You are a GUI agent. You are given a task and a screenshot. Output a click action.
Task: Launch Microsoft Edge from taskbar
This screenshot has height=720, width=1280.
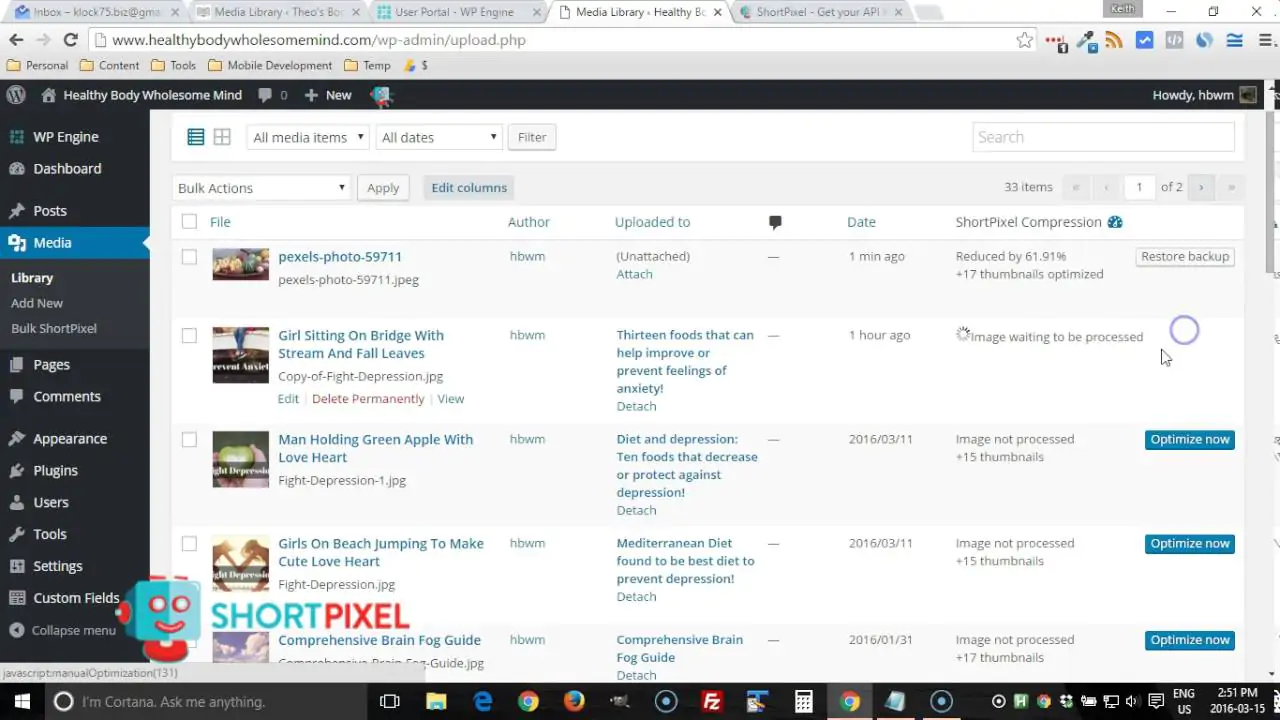coord(483,701)
